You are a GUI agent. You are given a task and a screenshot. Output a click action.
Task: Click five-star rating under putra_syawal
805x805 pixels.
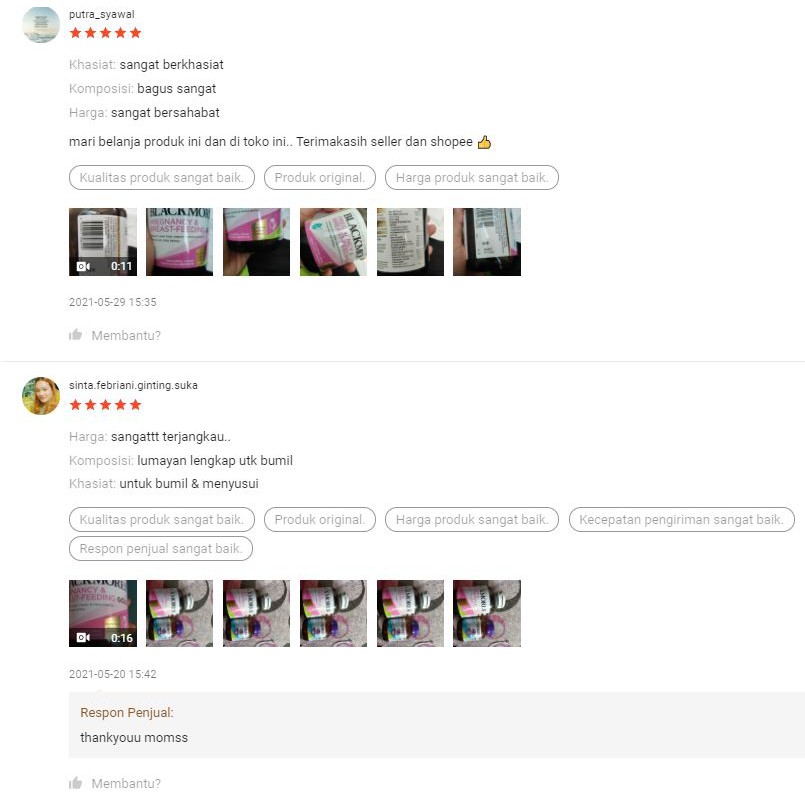(105, 33)
